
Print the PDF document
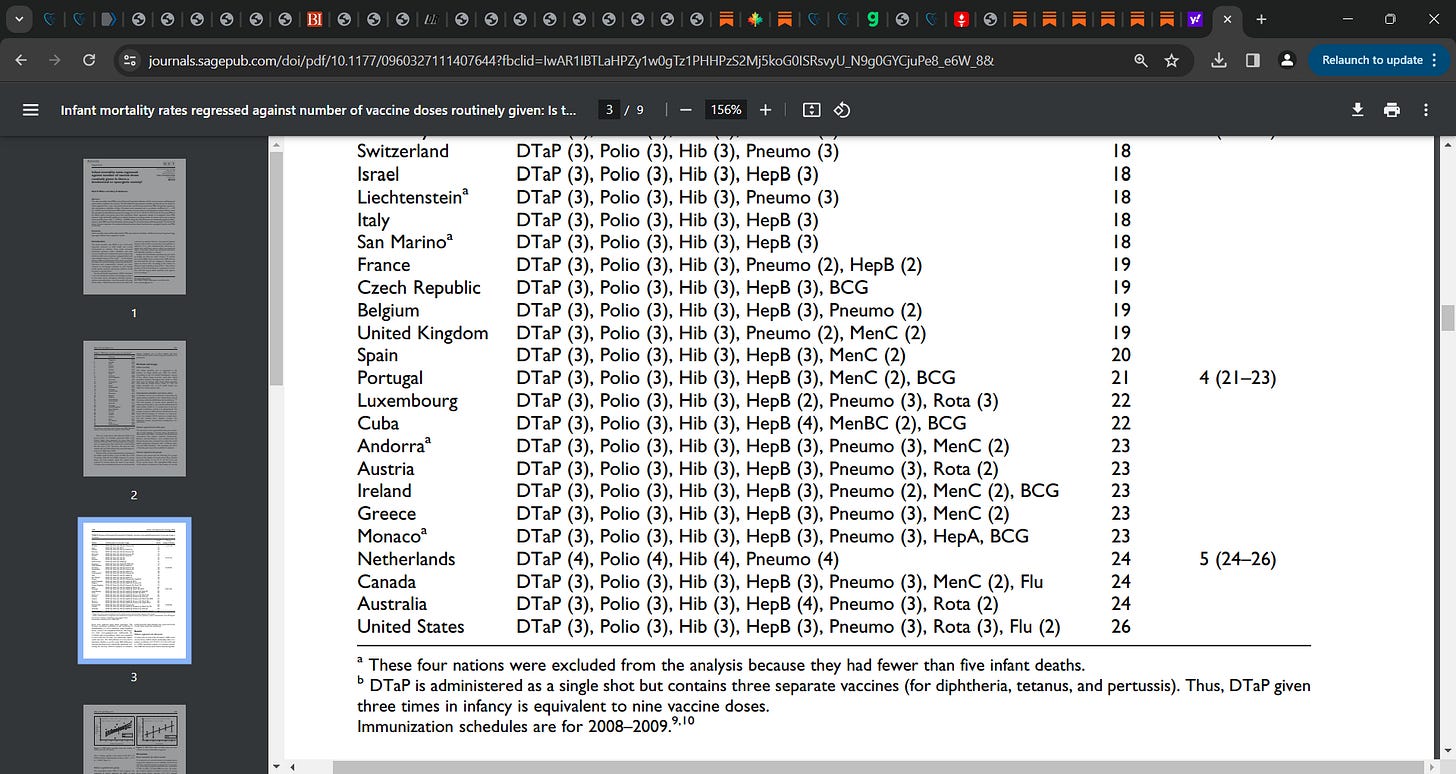[x=1391, y=110]
